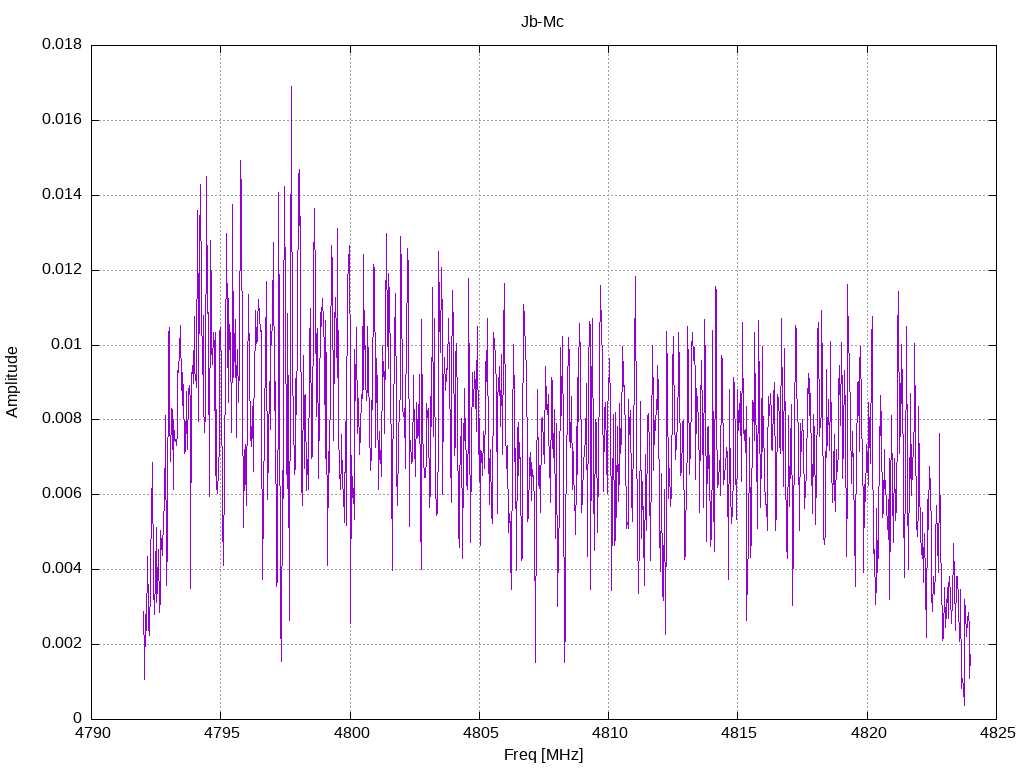Click y-axis tick label 0.016
The height and width of the screenshot is (768, 1024).
(62, 120)
